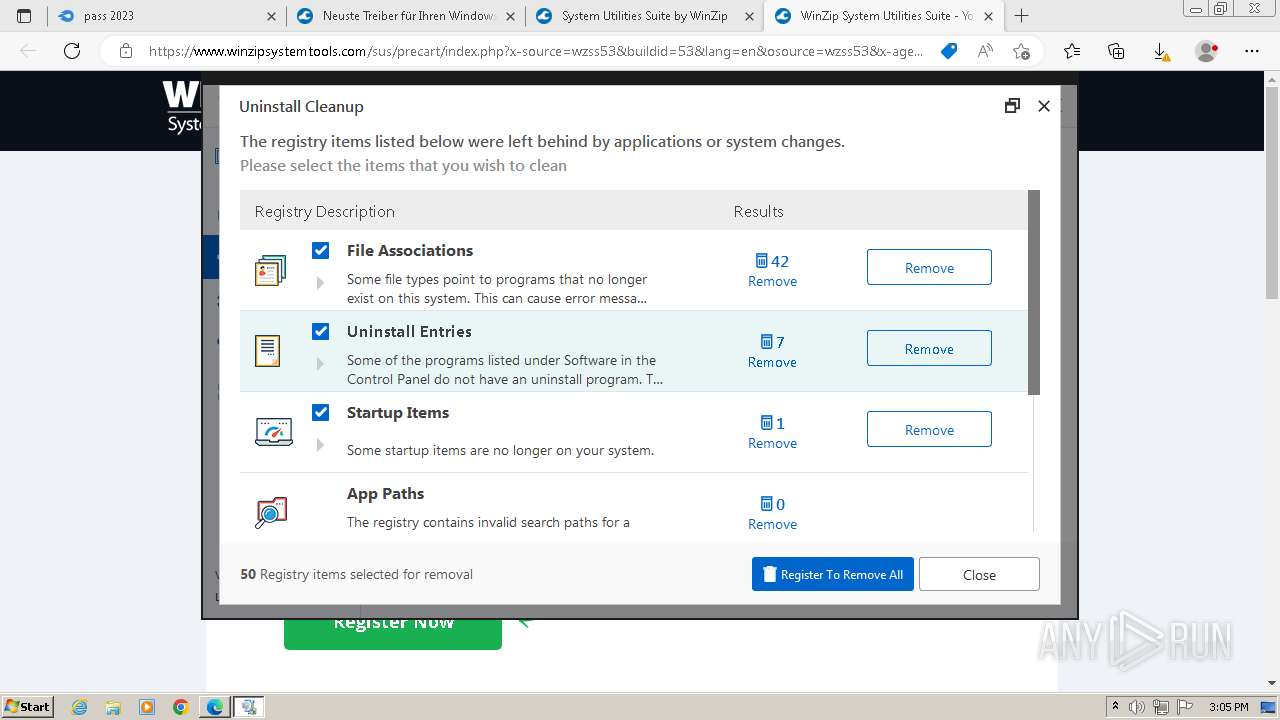Click Remove button for Startup Items
Image resolution: width=1280 pixels, height=720 pixels.
coord(929,429)
